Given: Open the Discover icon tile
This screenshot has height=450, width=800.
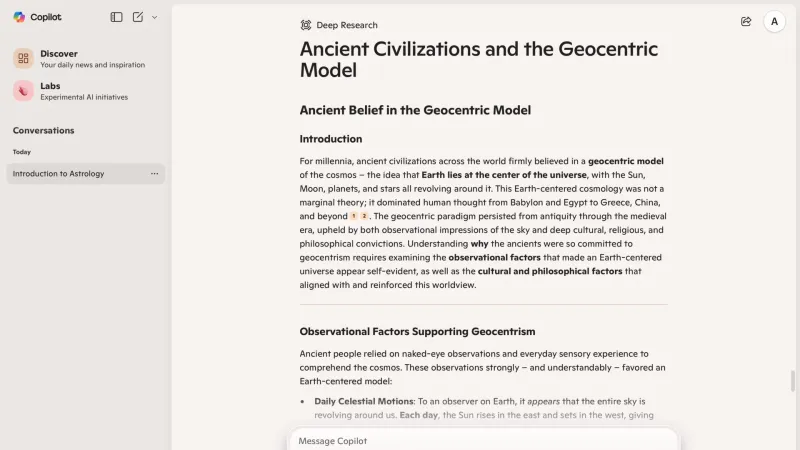Looking at the screenshot, I should 23,59.
